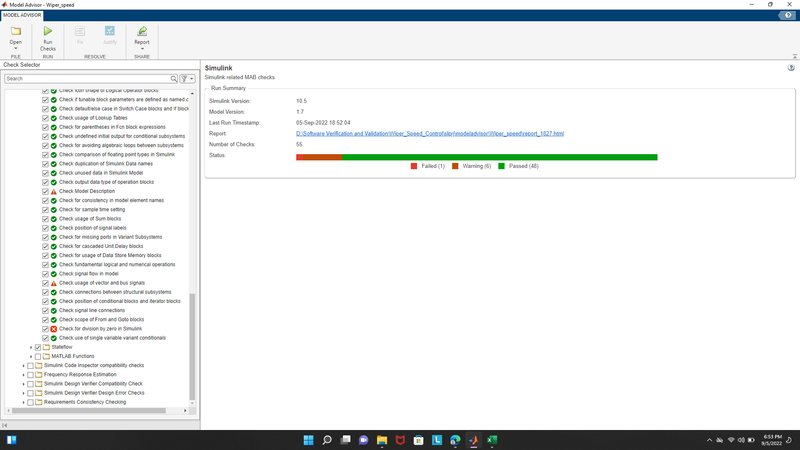The image size is (800, 450).
Task: Click MATLAB Functions folder icon
Action: click(46, 357)
